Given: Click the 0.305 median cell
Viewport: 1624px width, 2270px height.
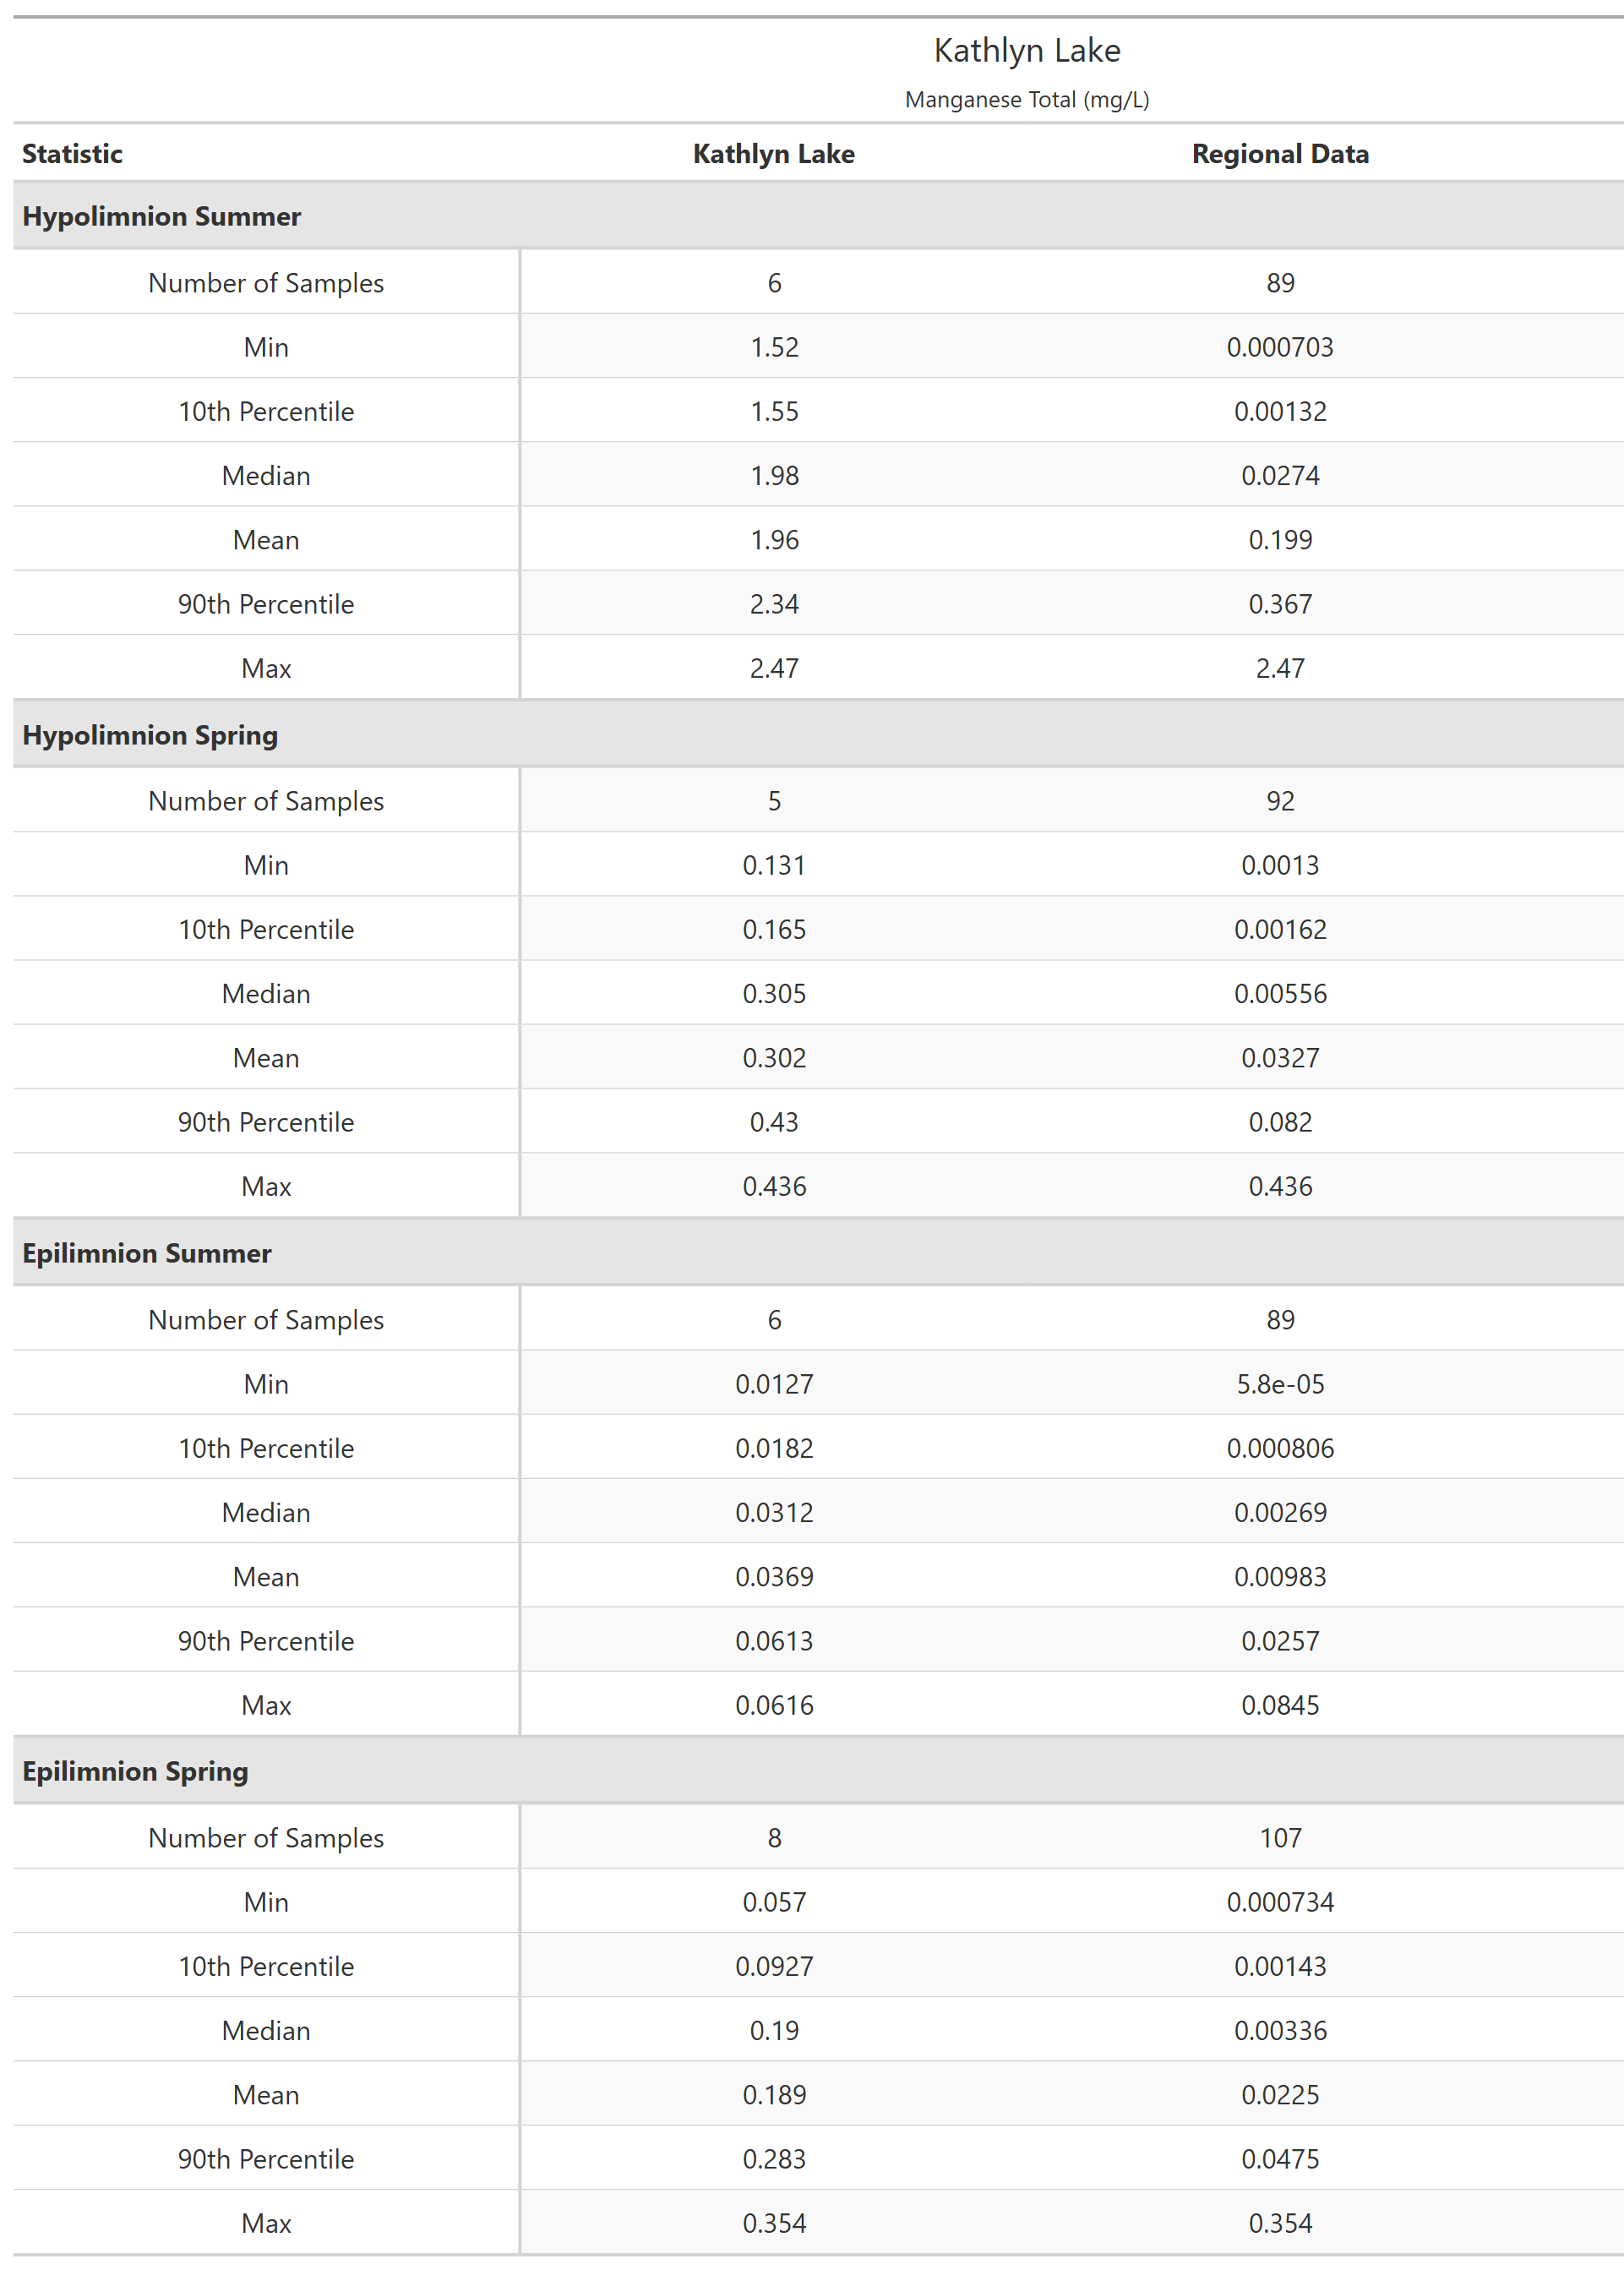Looking at the screenshot, I should [x=774, y=994].
